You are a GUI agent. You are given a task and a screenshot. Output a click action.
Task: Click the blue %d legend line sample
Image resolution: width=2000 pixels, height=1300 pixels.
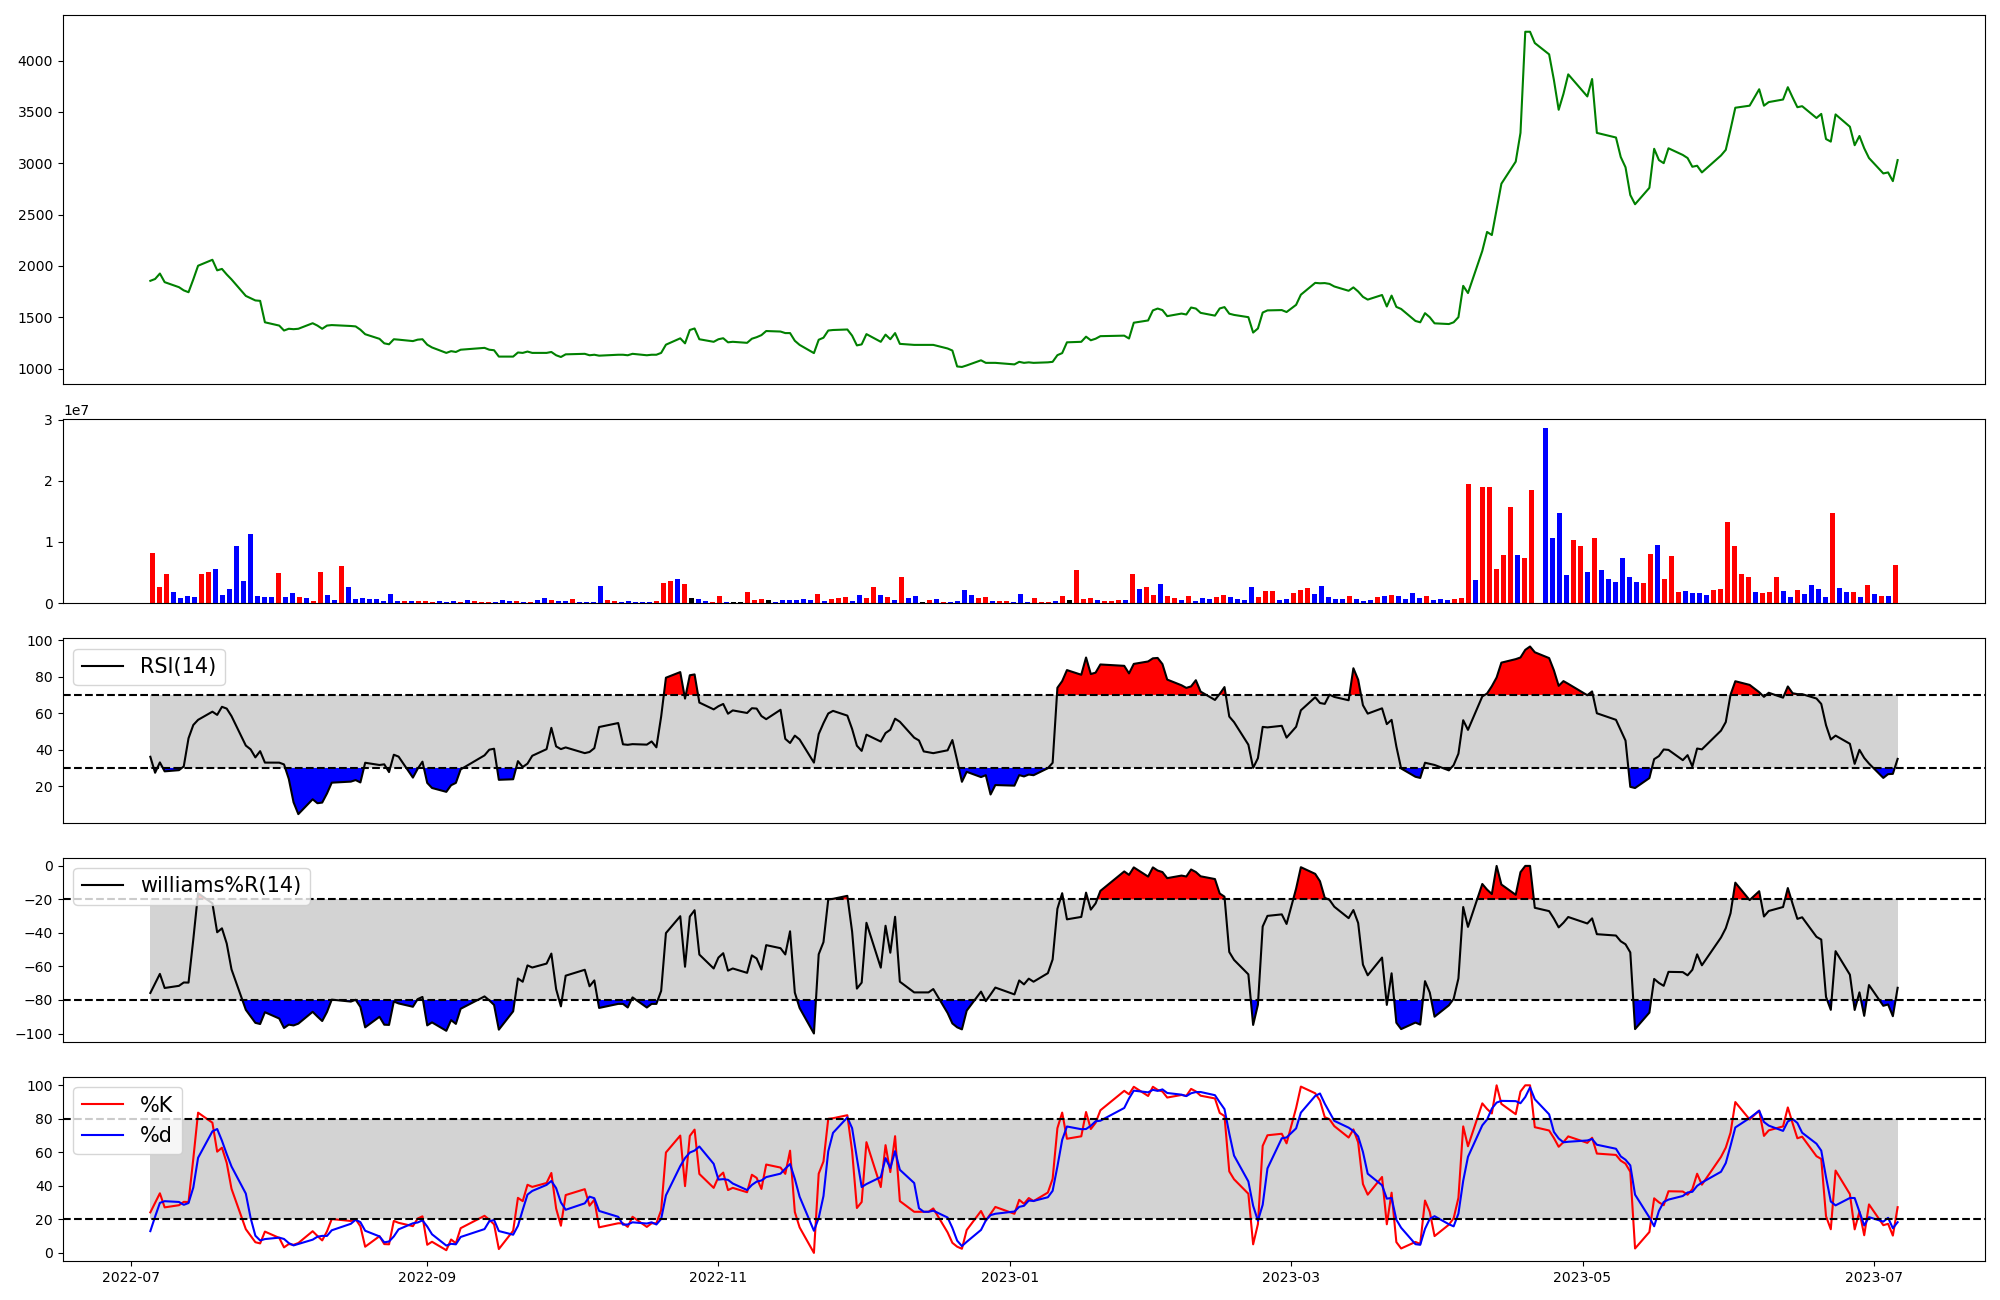102,1135
